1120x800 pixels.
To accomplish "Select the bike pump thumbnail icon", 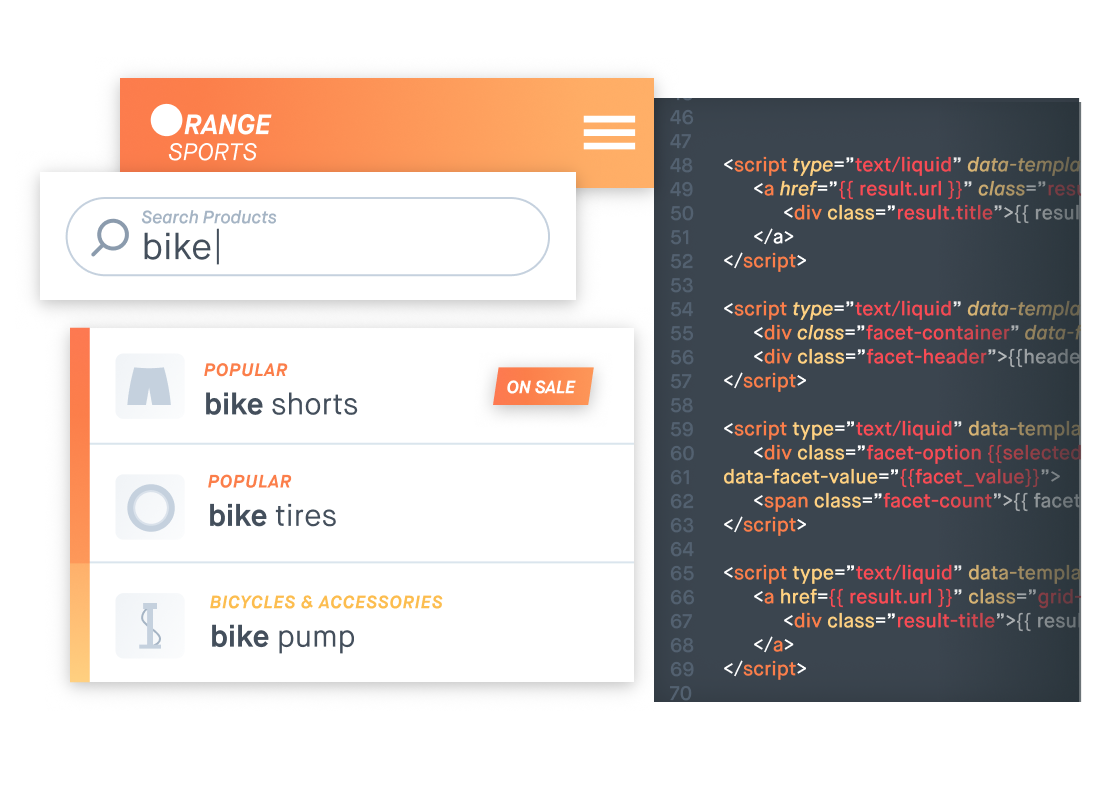I will point(150,626).
